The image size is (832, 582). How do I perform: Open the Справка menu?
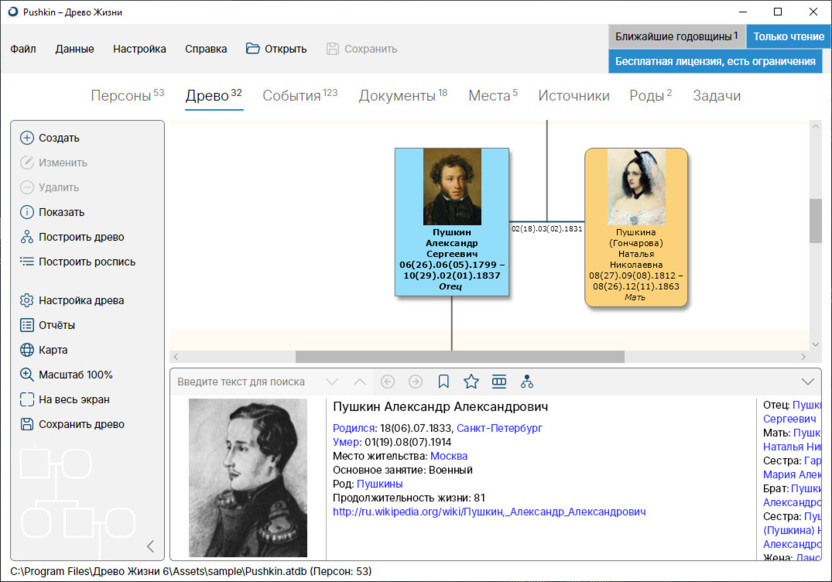(206, 49)
